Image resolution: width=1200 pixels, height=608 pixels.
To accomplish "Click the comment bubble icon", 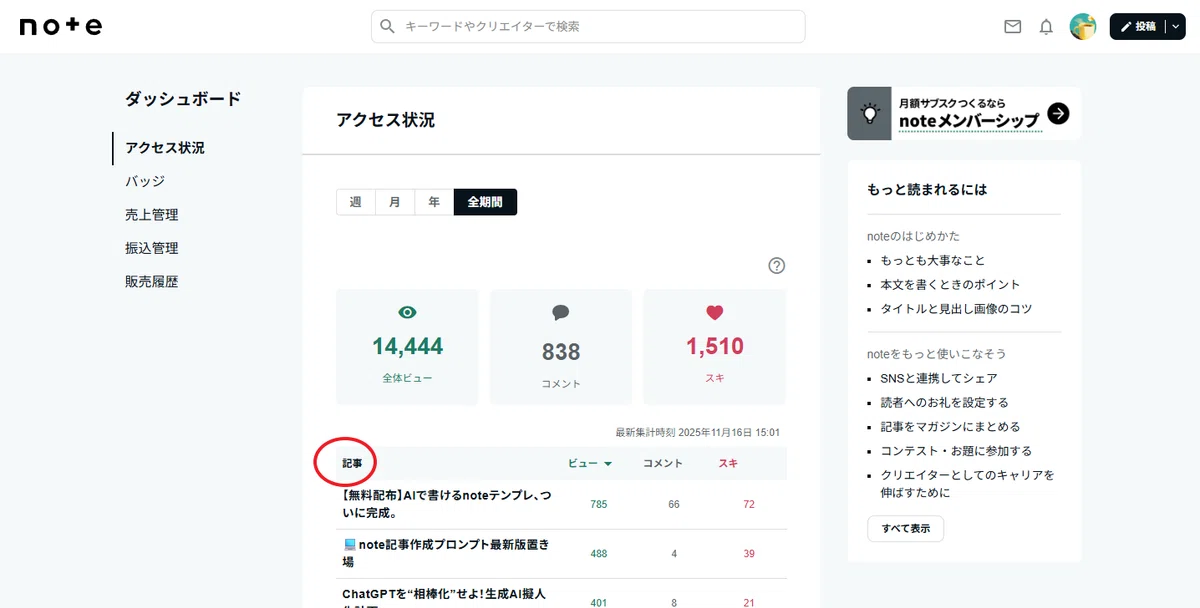I will point(561,313).
